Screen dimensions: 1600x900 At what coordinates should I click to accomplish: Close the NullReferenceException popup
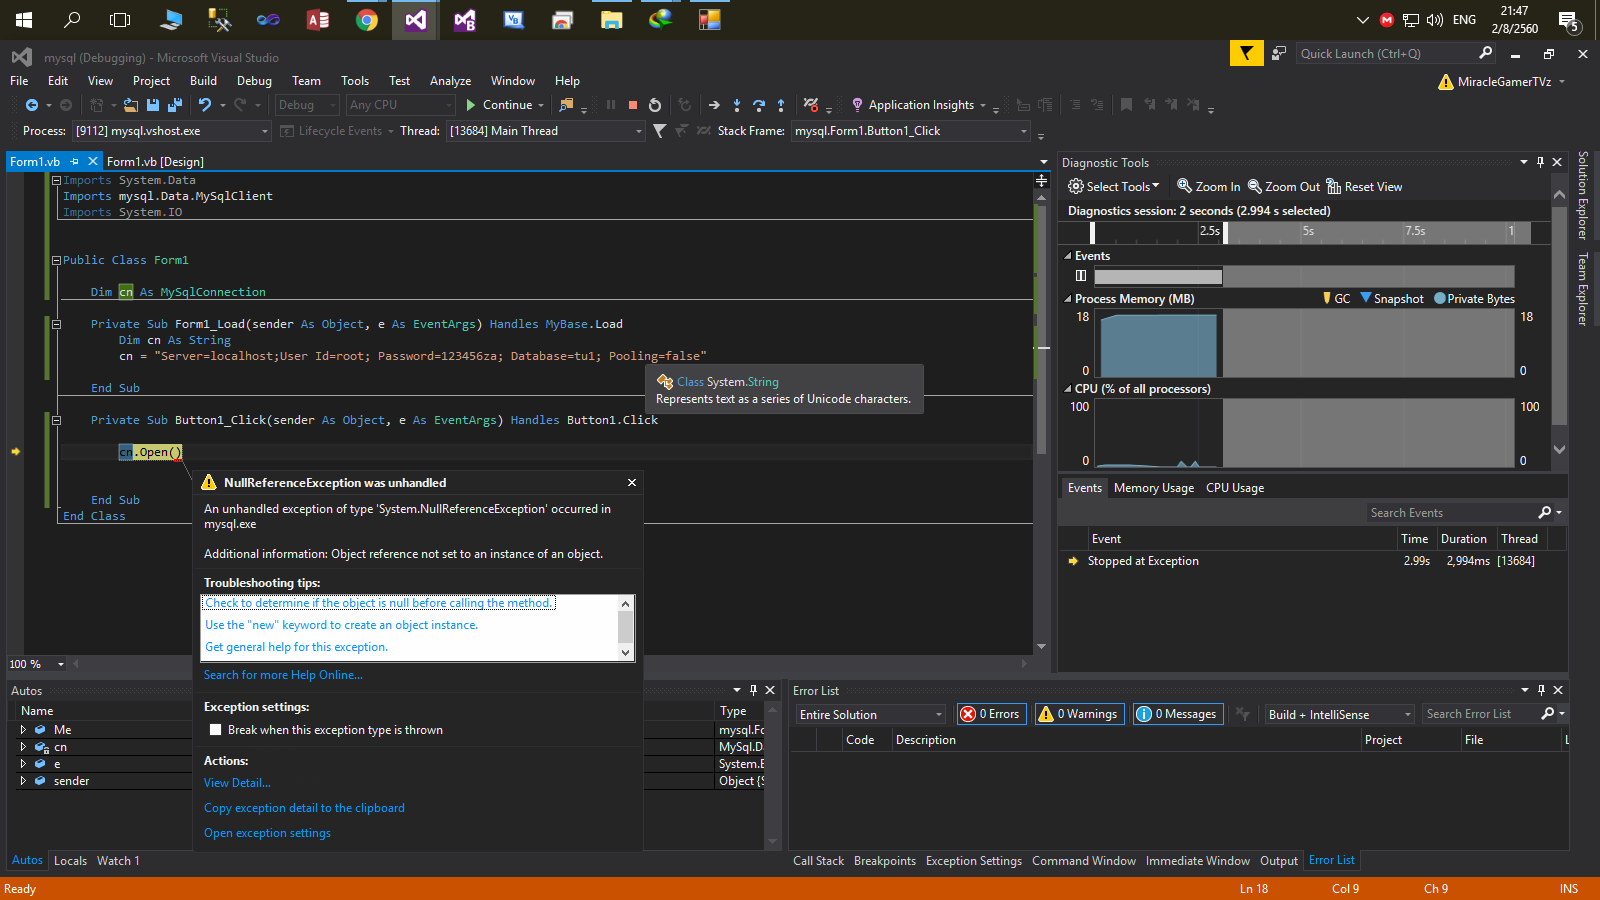click(x=632, y=483)
